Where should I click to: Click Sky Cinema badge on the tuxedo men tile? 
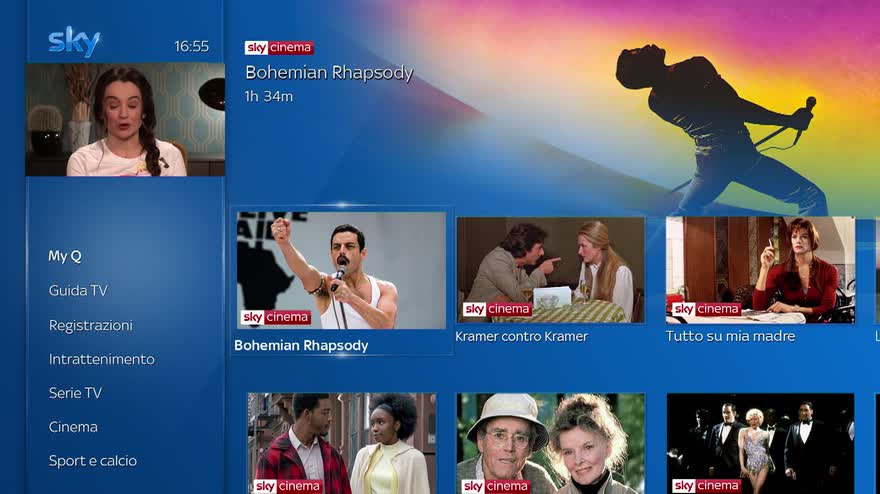pyautogui.click(x=707, y=486)
